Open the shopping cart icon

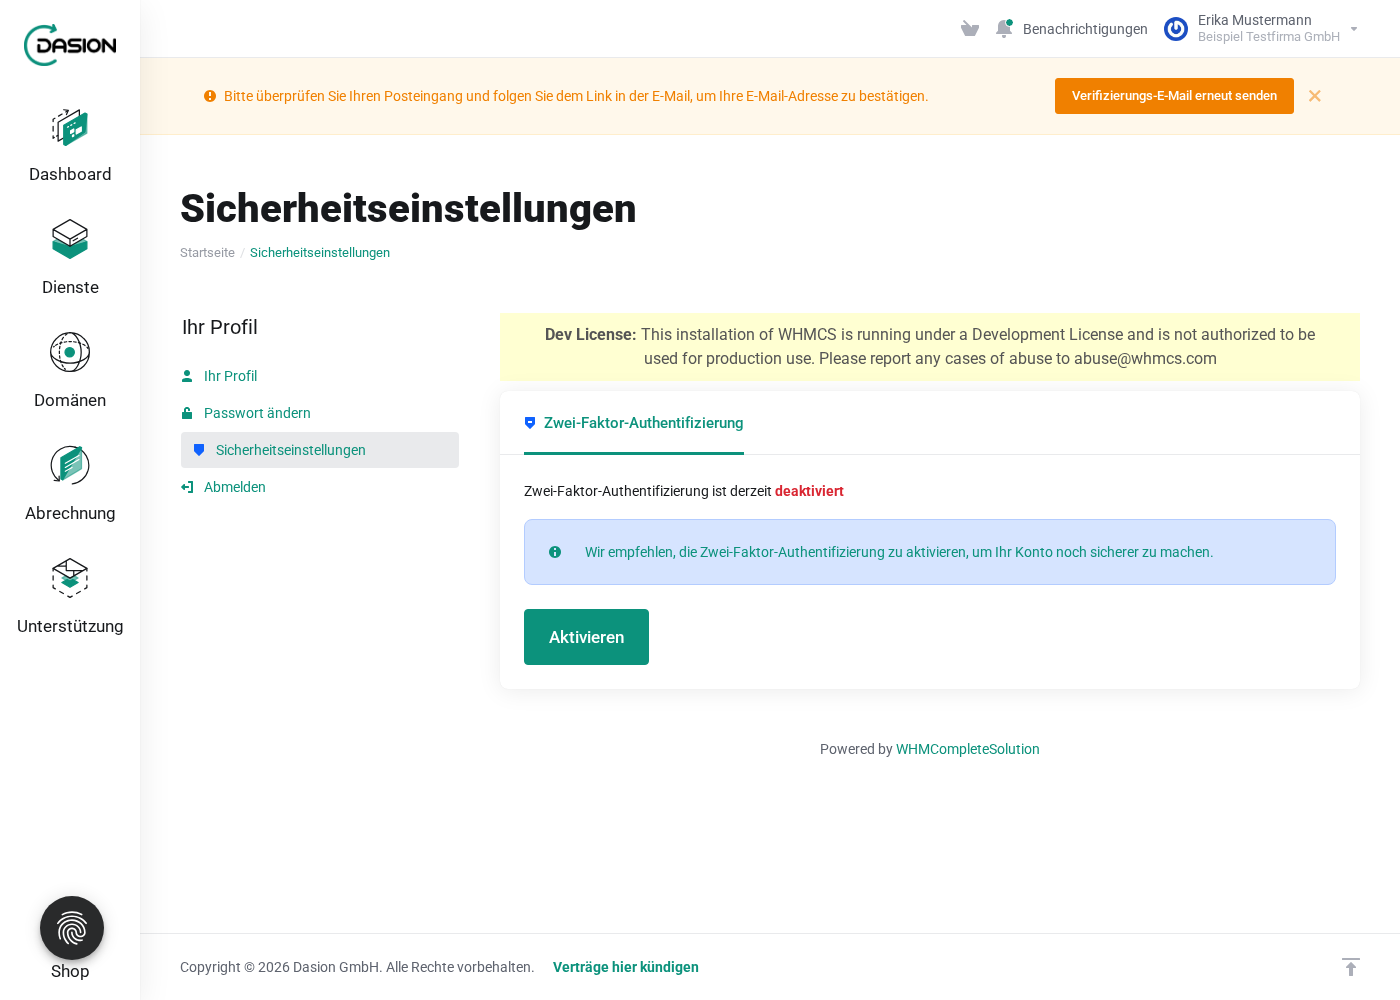(x=969, y=29)
